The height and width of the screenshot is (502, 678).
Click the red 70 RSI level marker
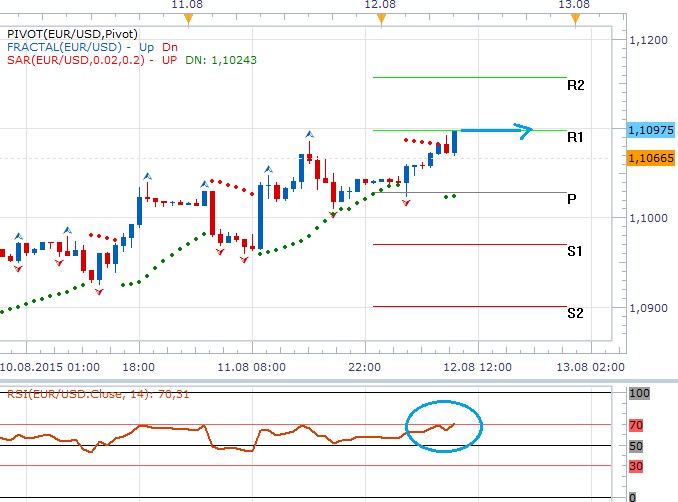click(x=637, y=425)
